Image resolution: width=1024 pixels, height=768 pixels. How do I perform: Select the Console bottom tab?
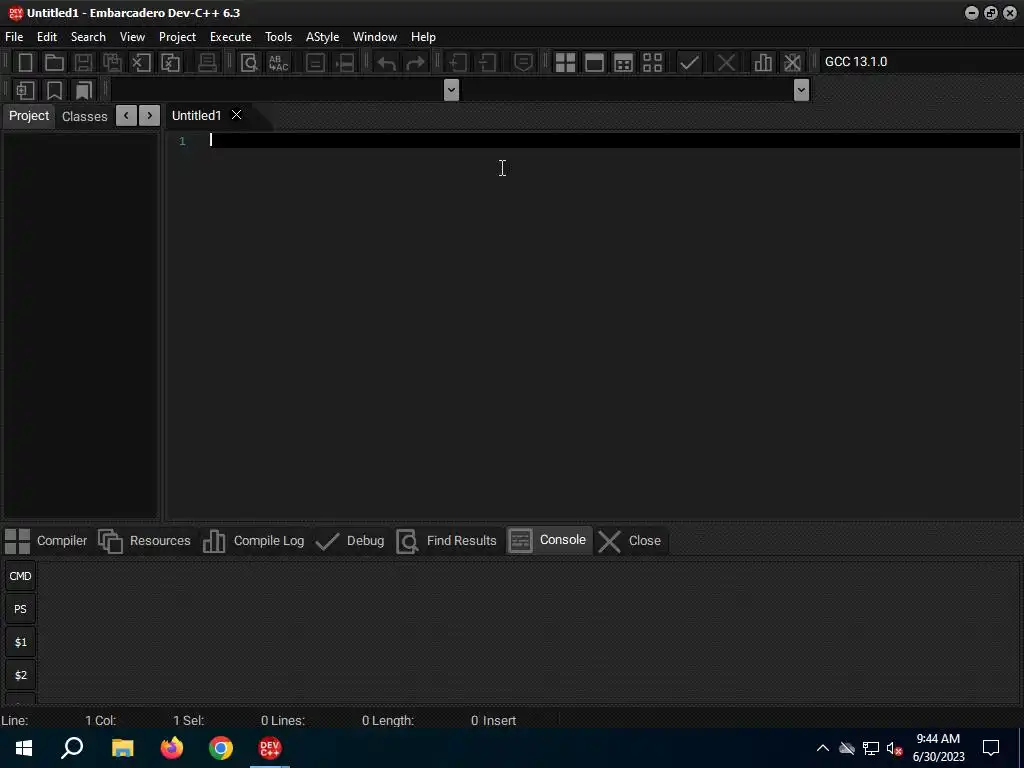pyautogui.click(x=549, y=540)
